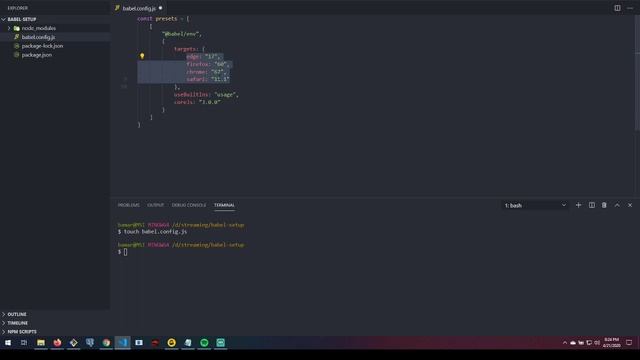
Task: Click the 'targets' key in editor
Action: pos(186,49)
